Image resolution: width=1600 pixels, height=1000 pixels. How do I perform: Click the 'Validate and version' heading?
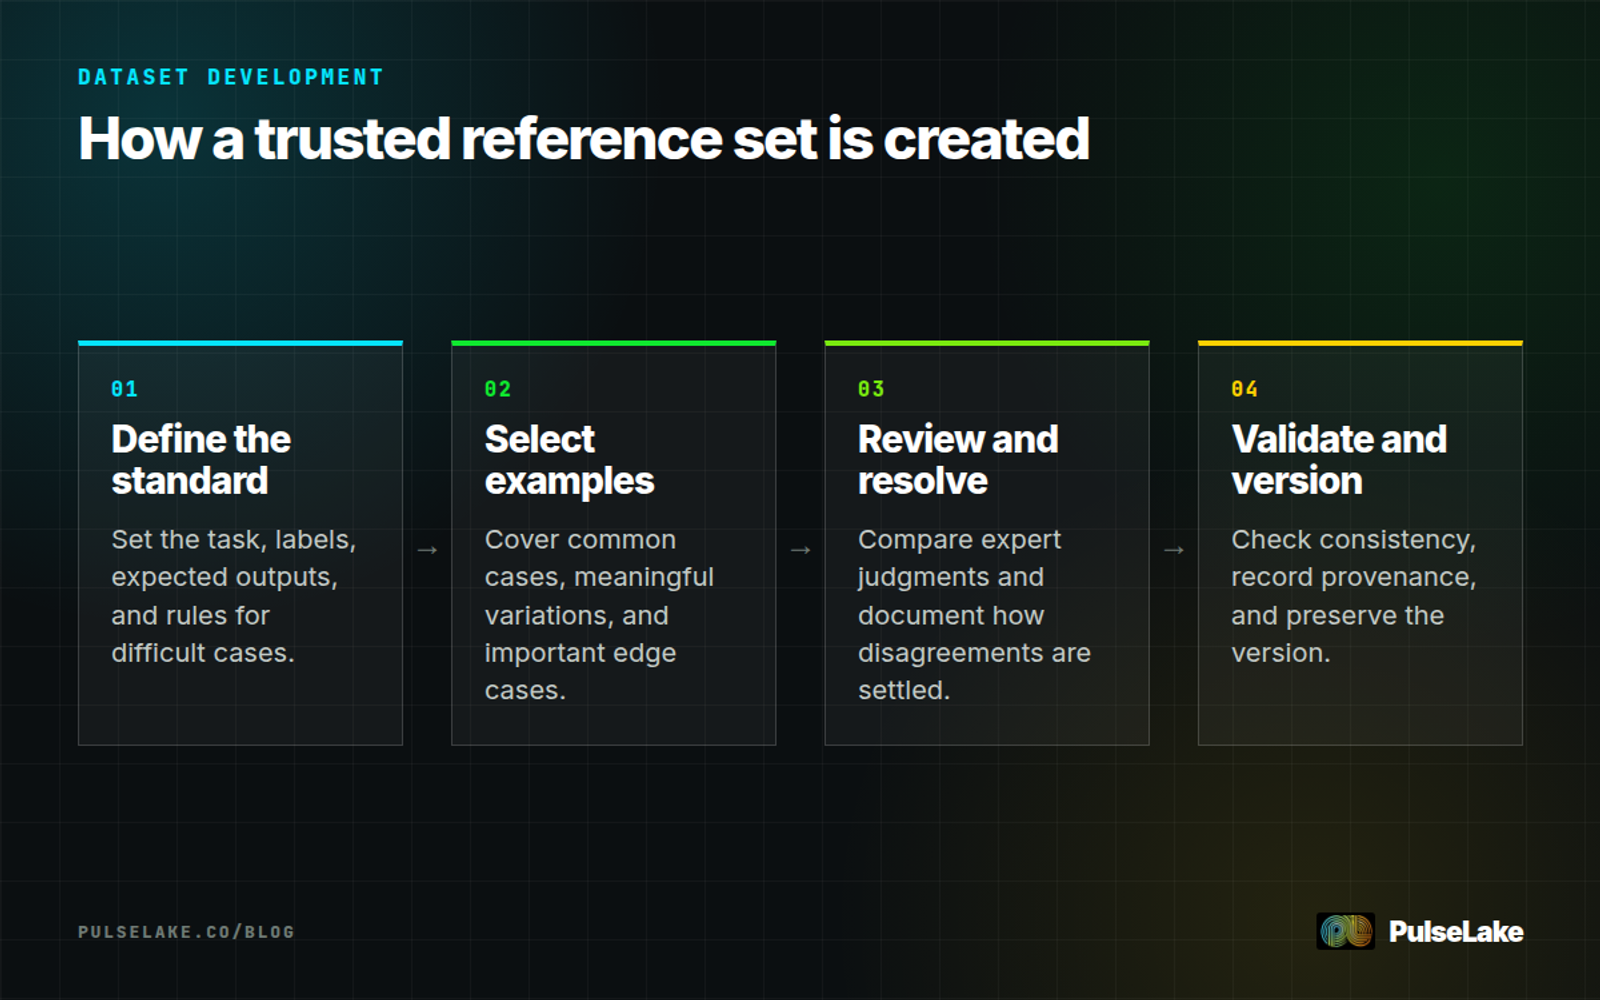(x=1339, y=460)
